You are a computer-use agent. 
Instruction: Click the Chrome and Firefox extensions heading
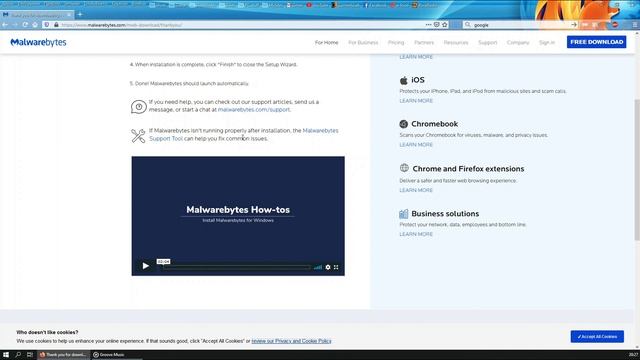(x=468, y=169)
